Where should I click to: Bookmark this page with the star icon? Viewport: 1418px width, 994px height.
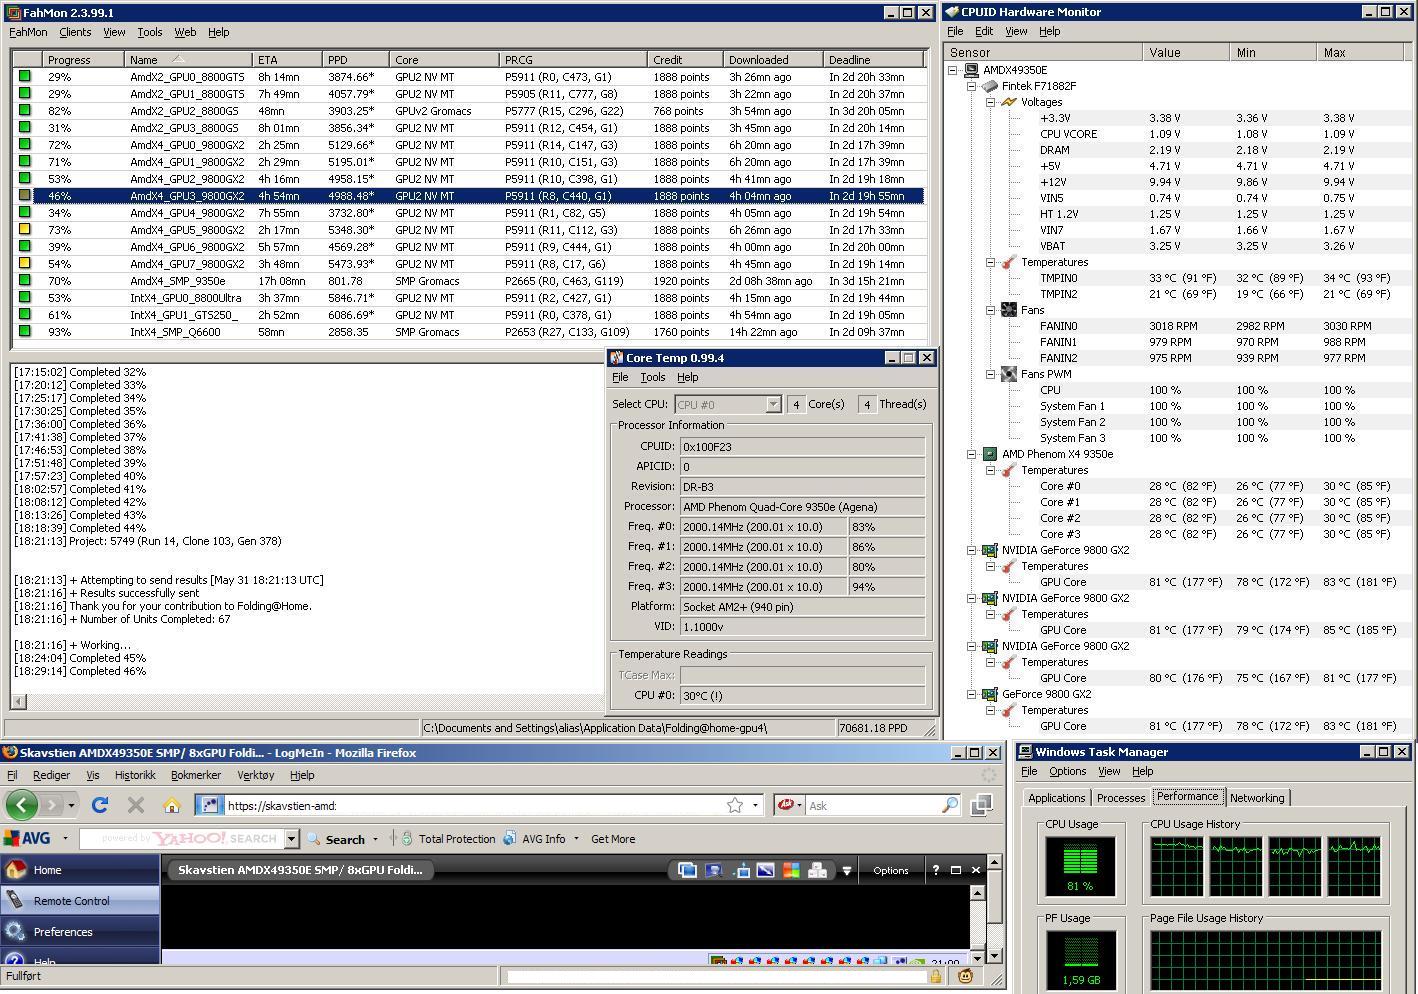[735, 805]
